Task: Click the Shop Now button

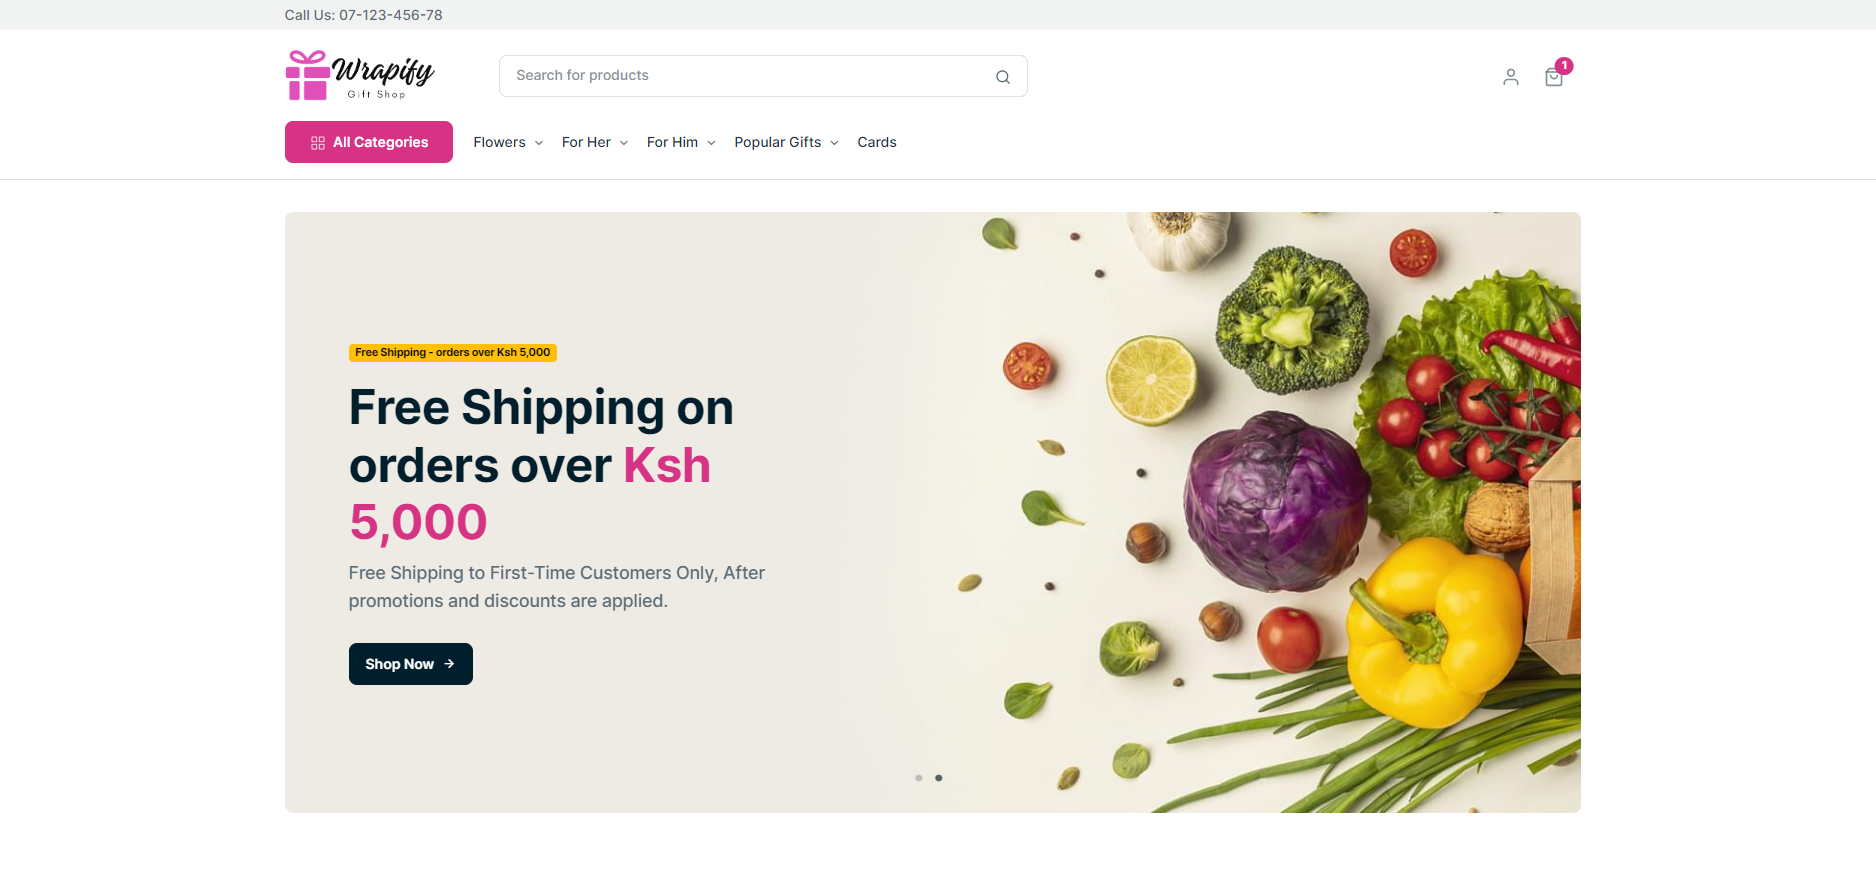Action: (x=411, y=664)
